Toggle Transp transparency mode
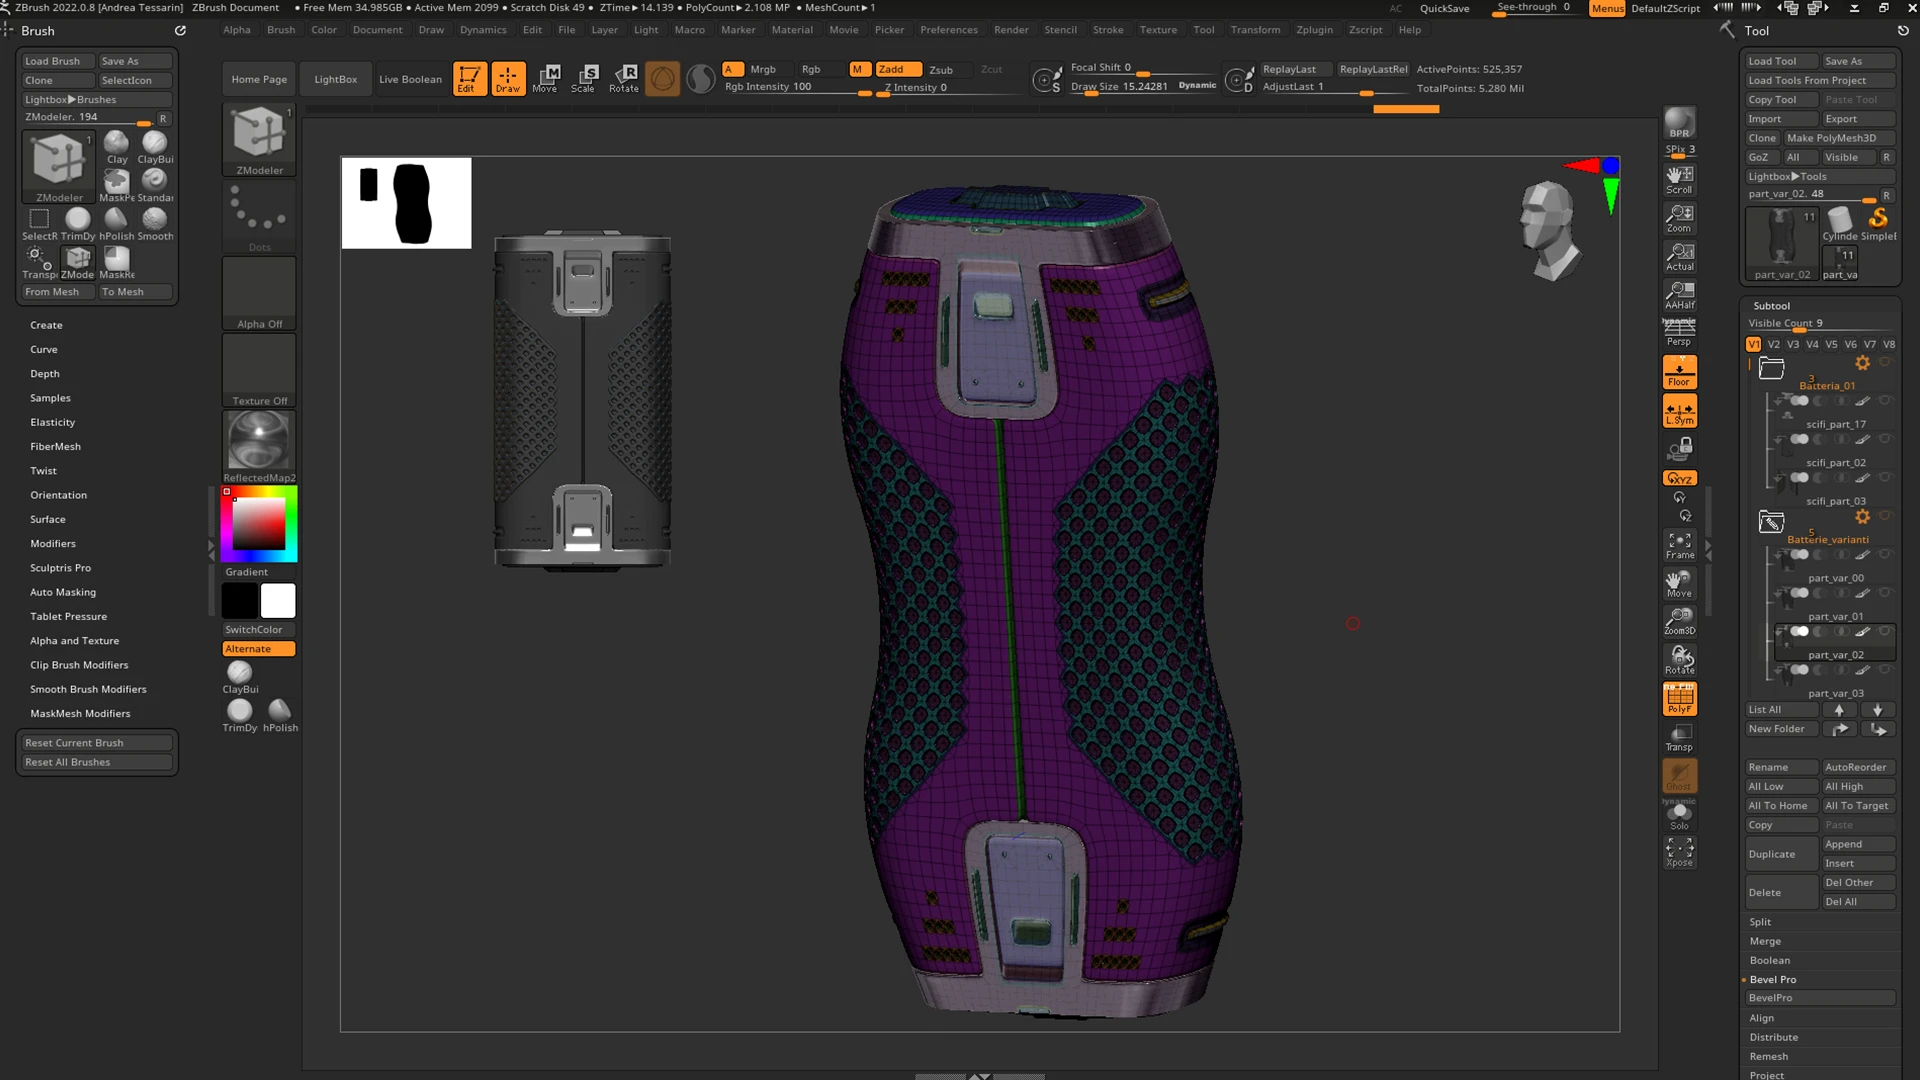Image resolution: width=1920 pixels, height=1080 pixels. click(1679, 738)
